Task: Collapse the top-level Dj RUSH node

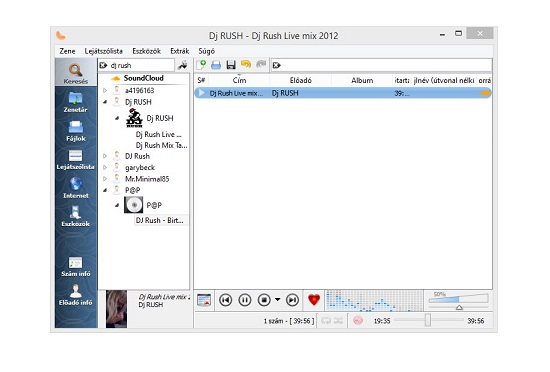Action: click(x=105, y=102)
